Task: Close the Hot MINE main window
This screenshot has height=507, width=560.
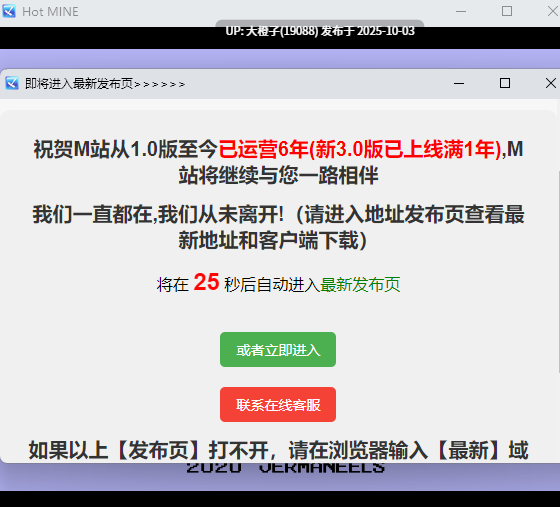Action: [x=552, y=11]
